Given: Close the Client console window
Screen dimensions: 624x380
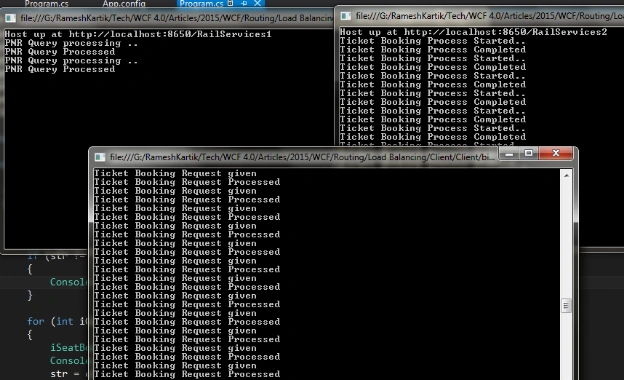Looking at the screenshot, I should (x=556, y=153).
